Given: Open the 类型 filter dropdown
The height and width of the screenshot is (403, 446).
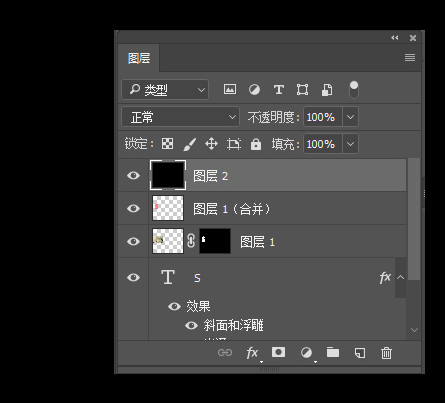Looking at the screenshot, I should pyautogui.click(x=165, y=89).
